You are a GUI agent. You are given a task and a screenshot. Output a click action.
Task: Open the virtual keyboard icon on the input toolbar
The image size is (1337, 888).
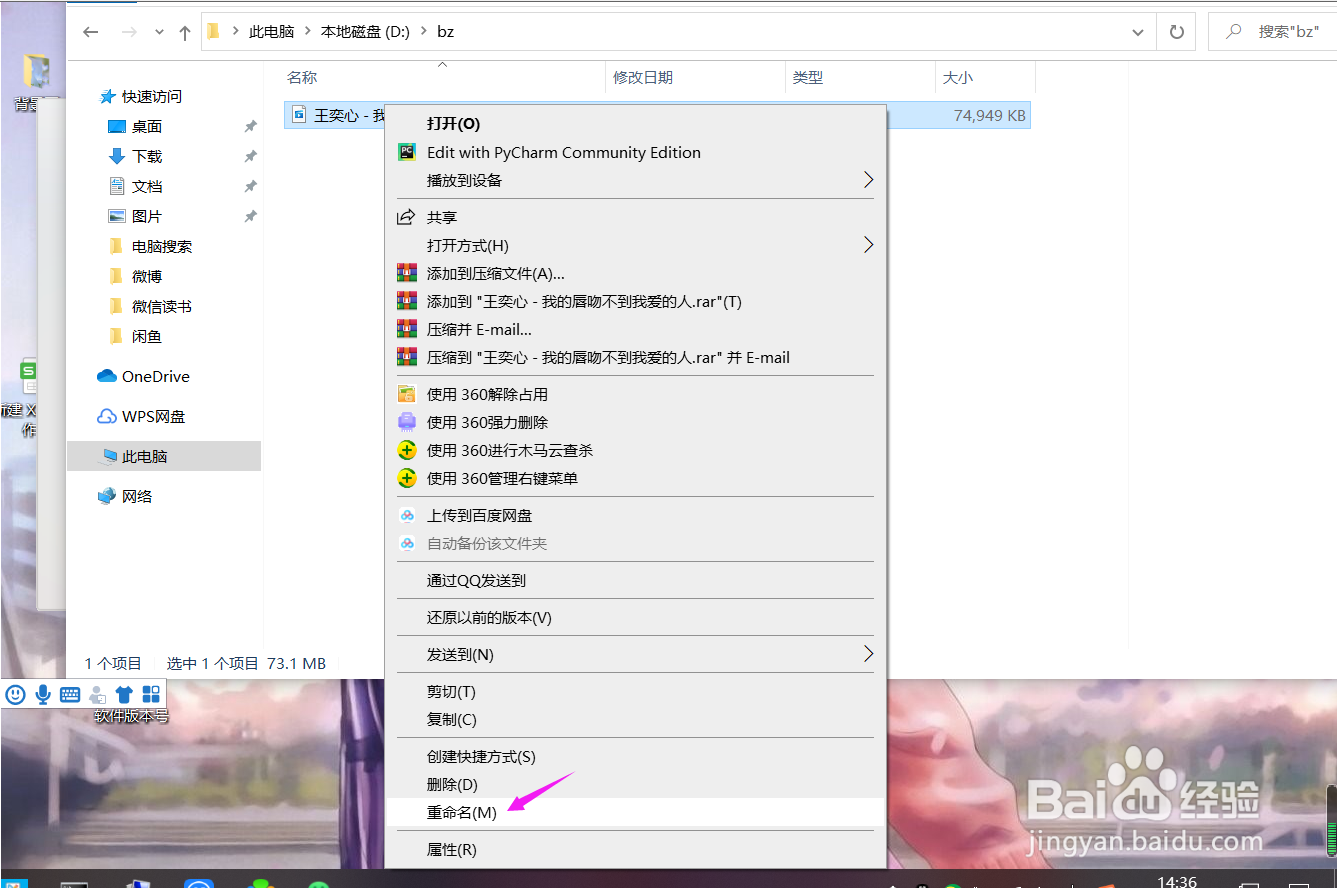click(x=69, y=694)
